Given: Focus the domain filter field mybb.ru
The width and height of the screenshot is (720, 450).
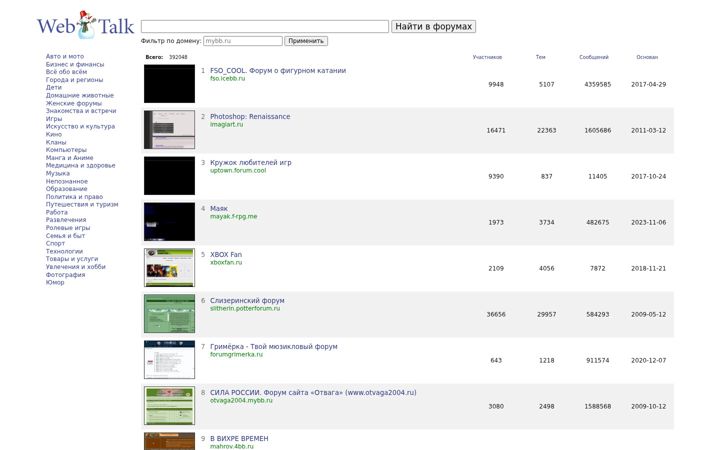Looking at the screenshot, I should pos(243,41).
